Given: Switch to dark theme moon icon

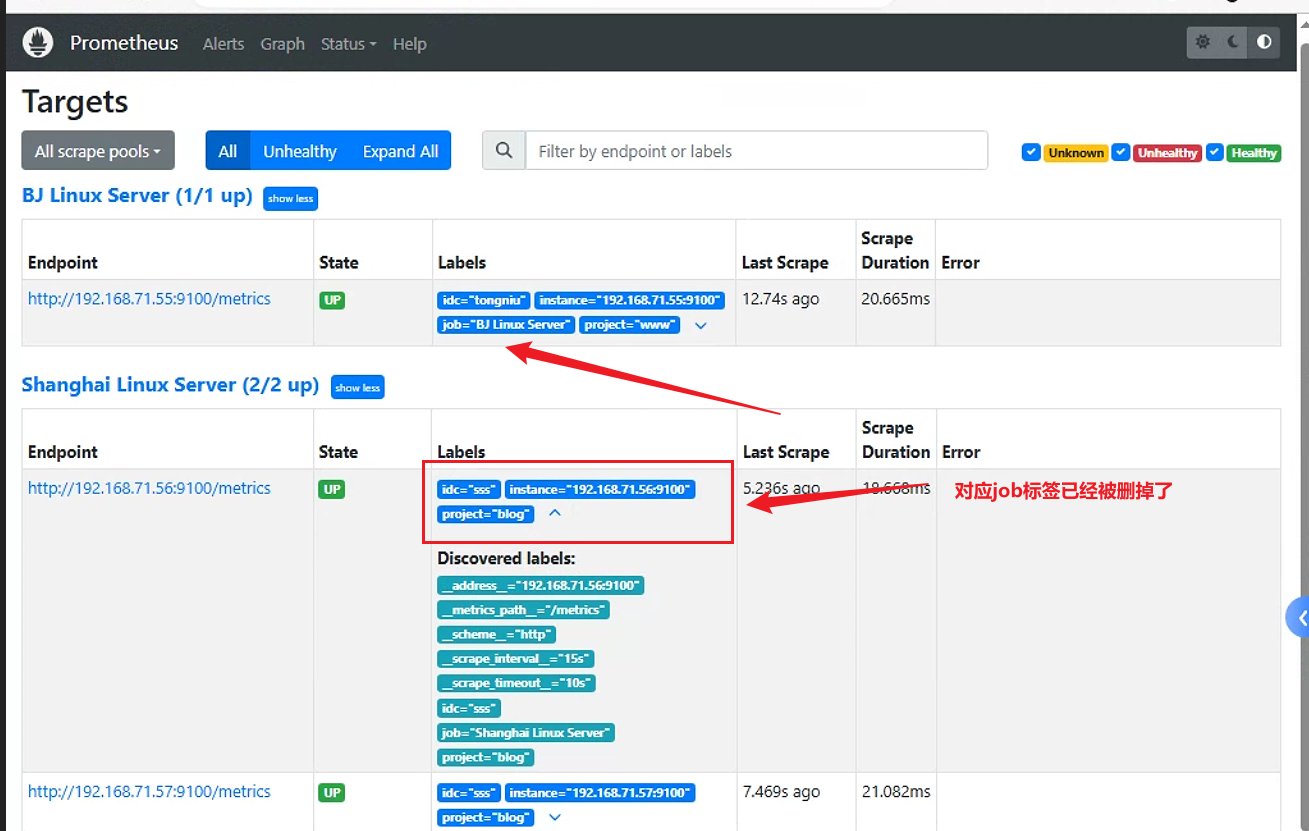Looking at the screenshot, I should click(1234, 42).
